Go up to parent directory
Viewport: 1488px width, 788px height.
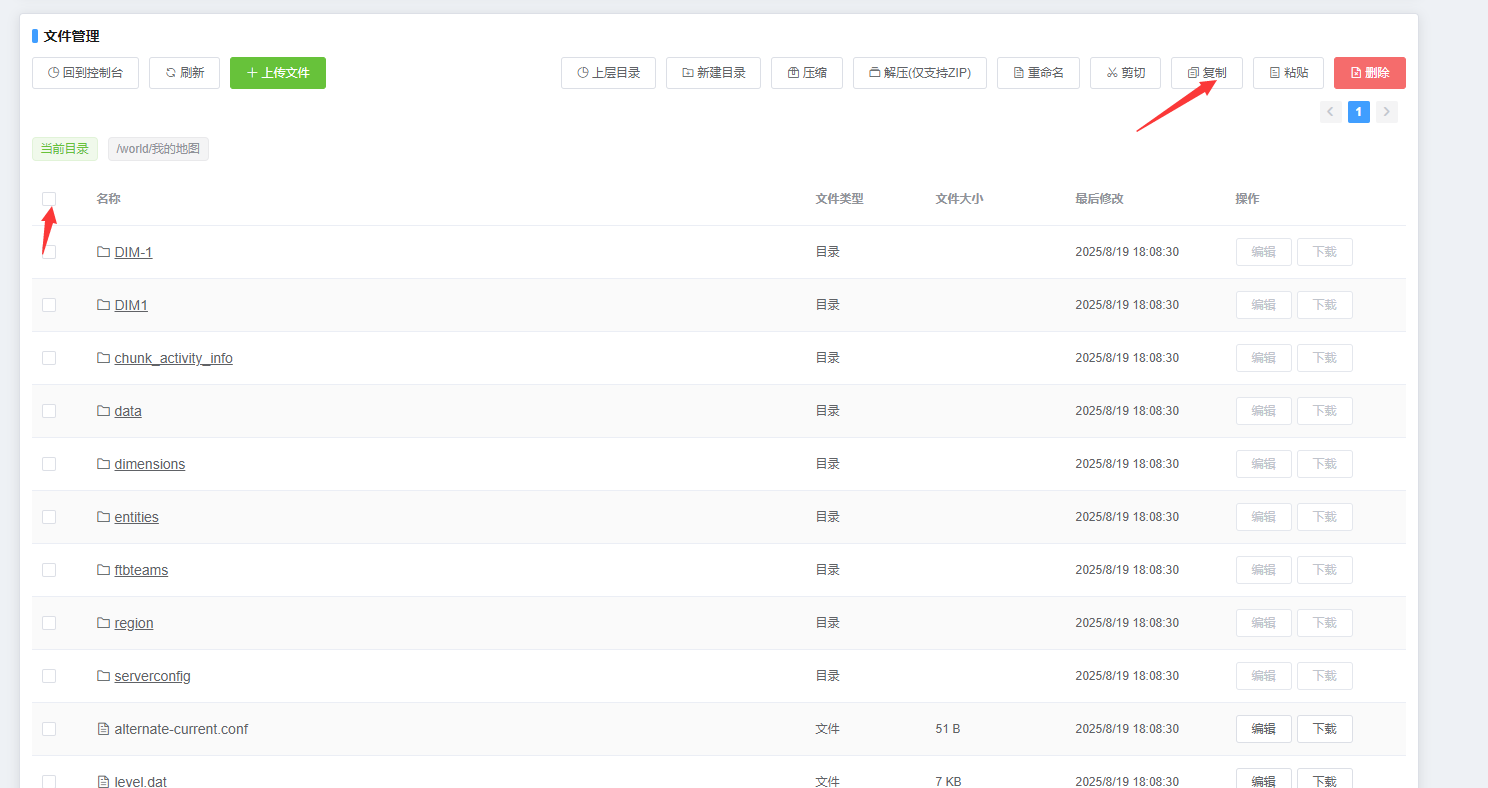pos(608,73)
